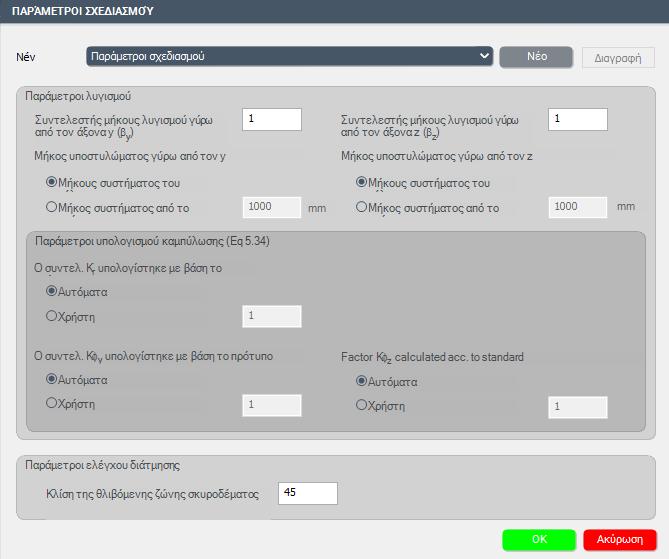Click the Kφy user value field
The width and height of the screenshot is (669, 559).
pyautogui.click(x=272, y=405)
